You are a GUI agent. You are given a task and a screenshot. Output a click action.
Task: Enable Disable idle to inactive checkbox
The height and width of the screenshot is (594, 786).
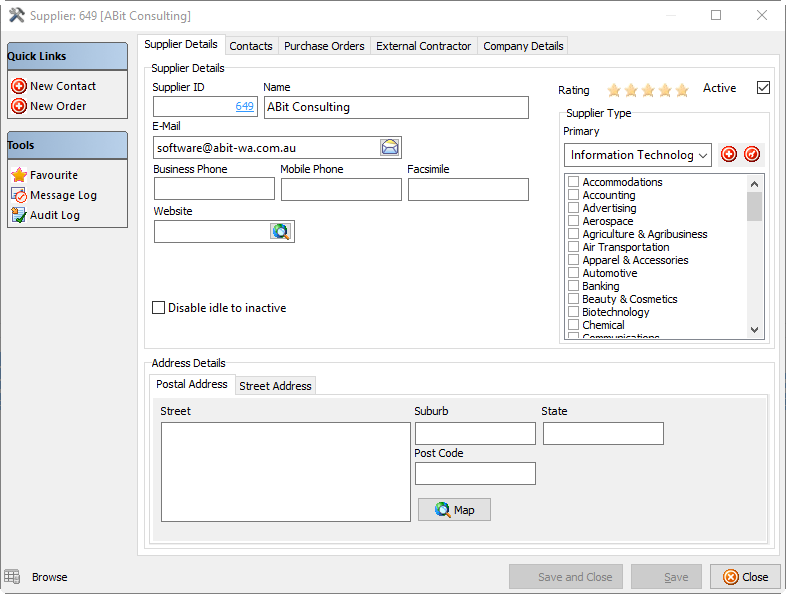(158, 308)
